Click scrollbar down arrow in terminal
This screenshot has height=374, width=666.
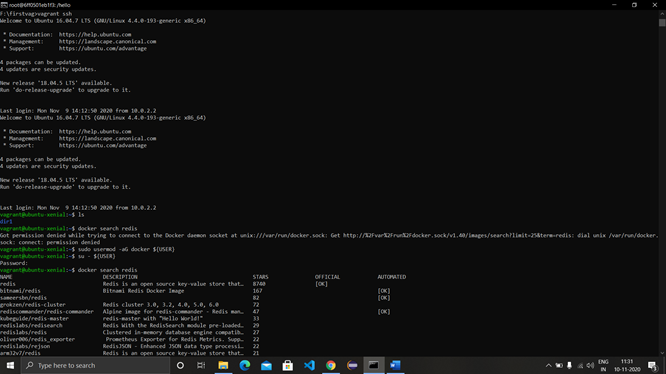[x=662, y=353]
